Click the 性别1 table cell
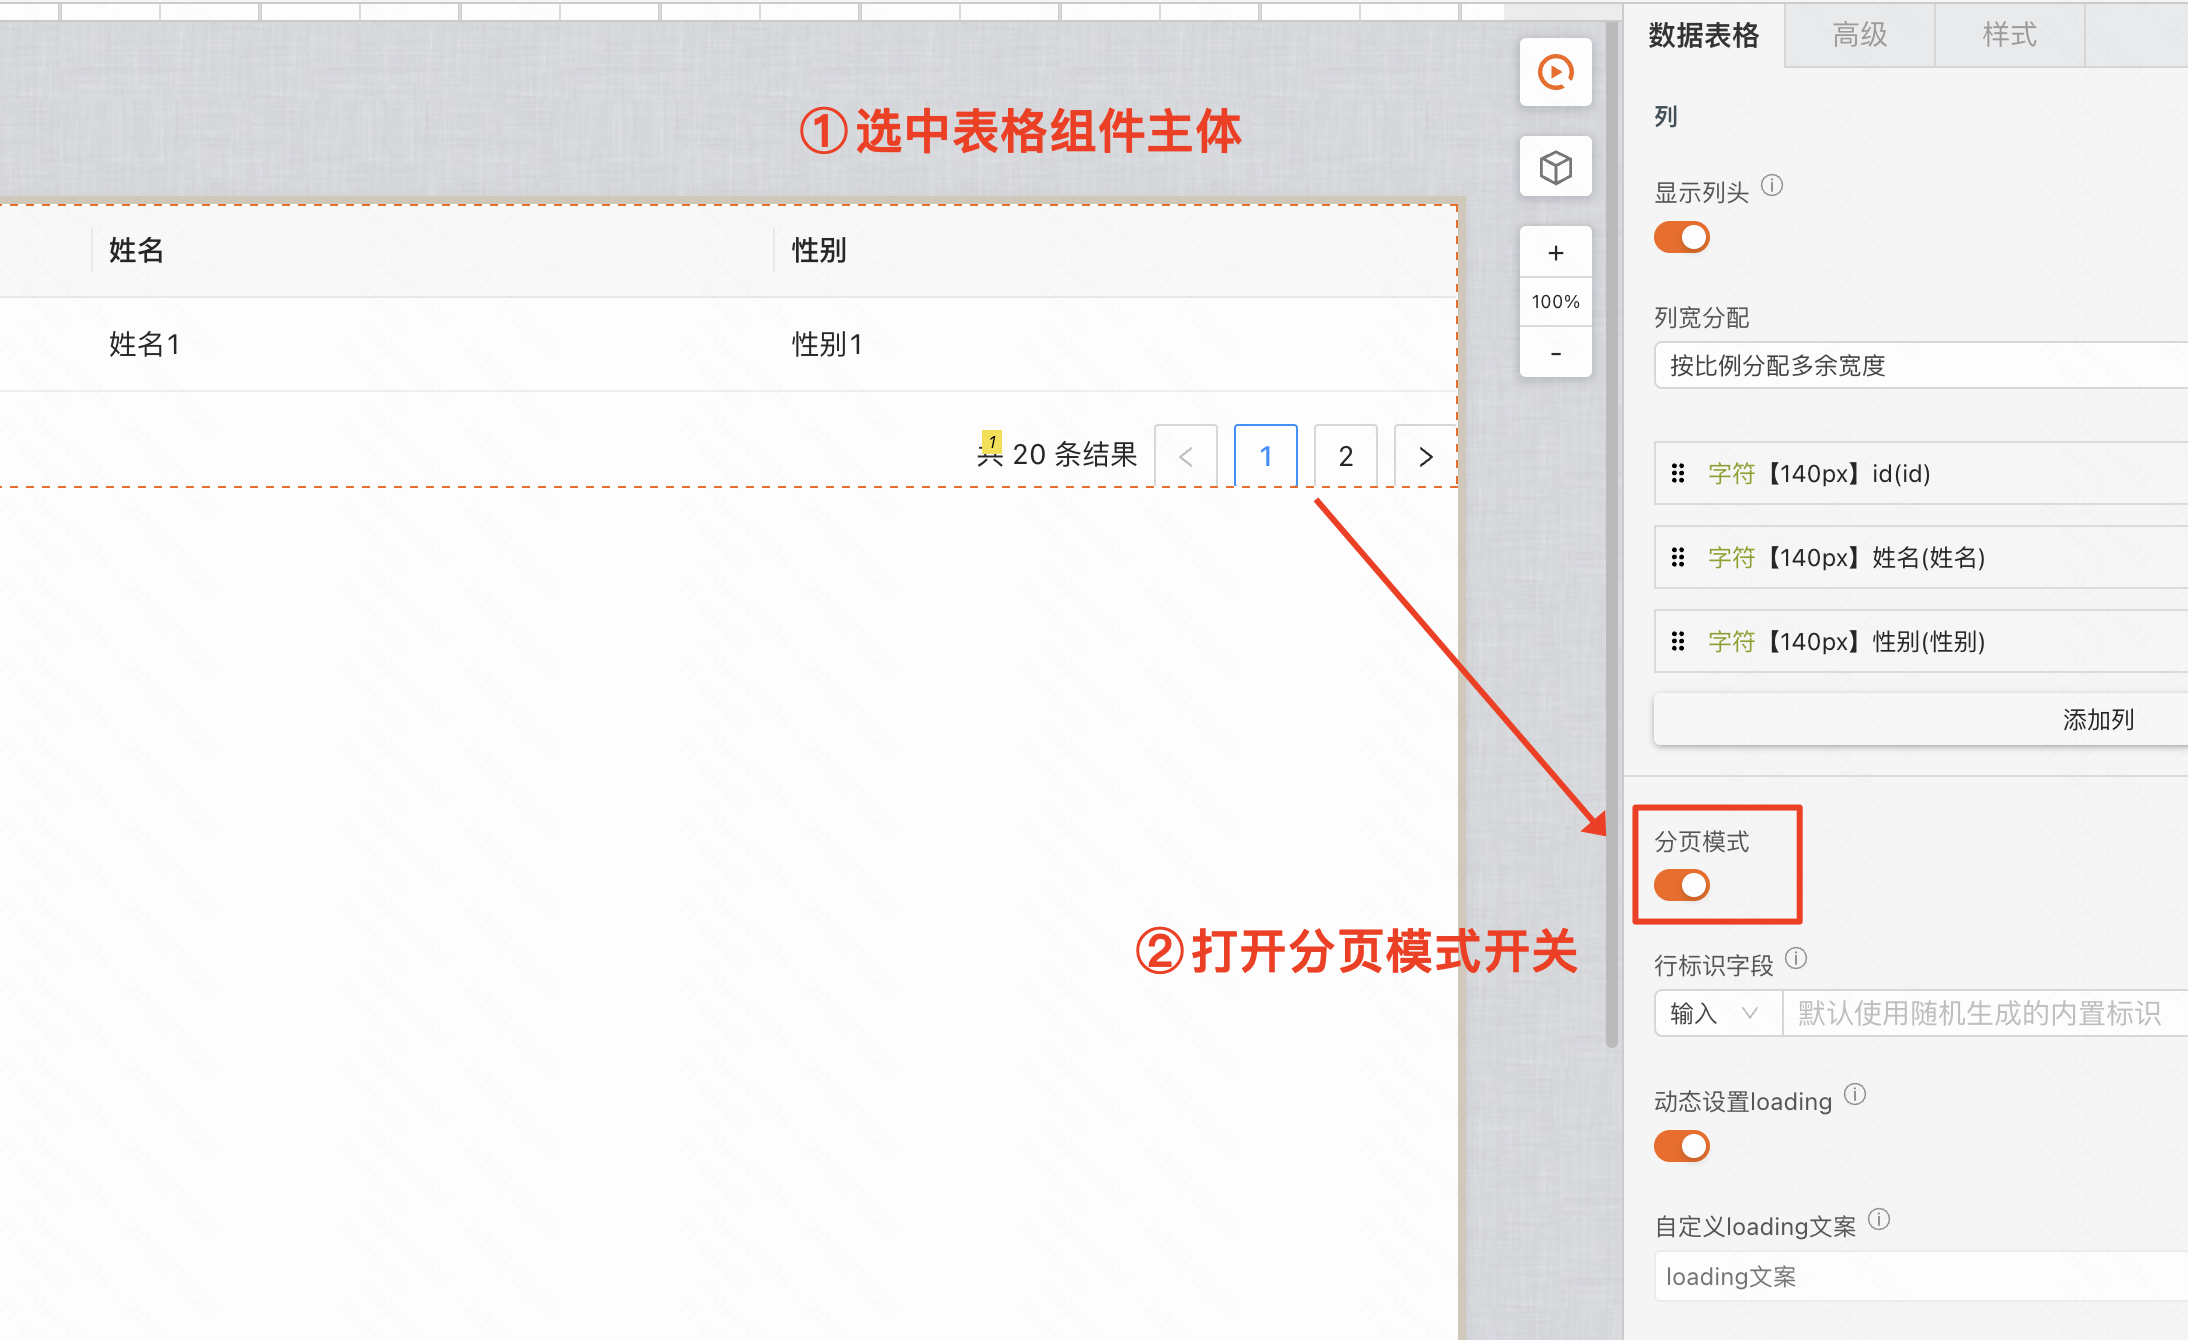This screenshot has height=1340, width=2188. 827,344
